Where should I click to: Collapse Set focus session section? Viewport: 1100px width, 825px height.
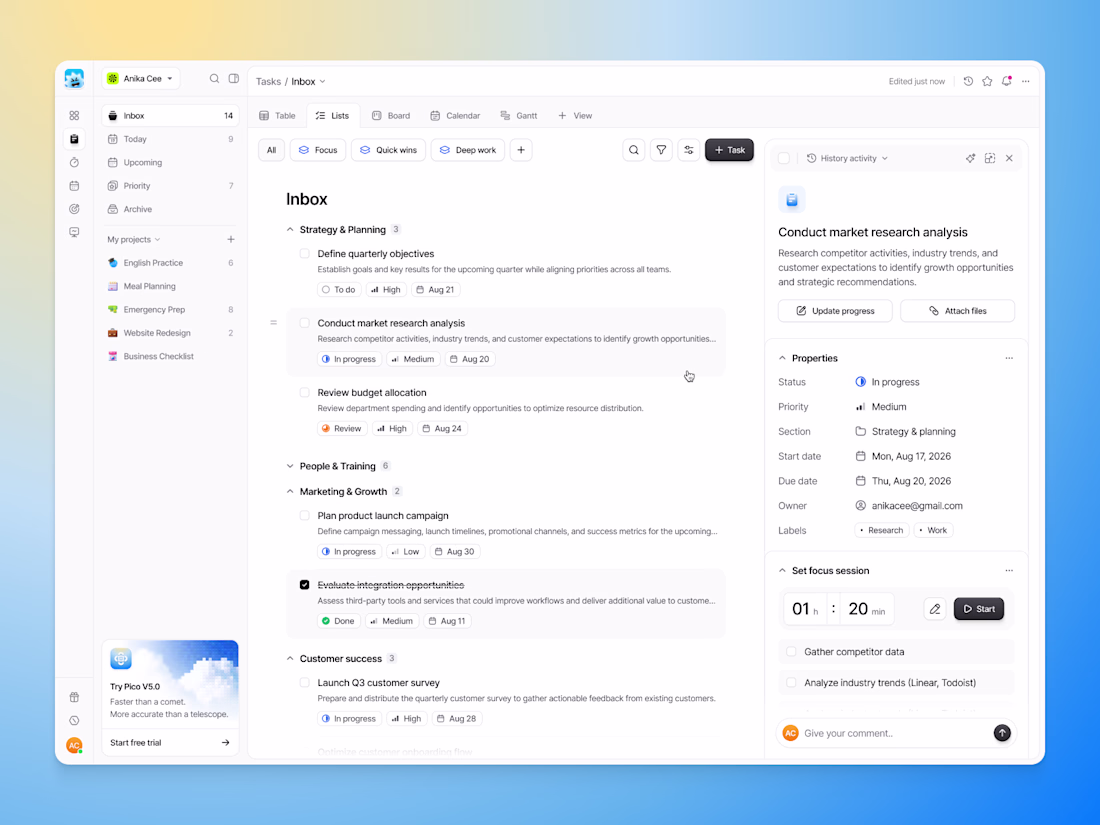[782, 571]
